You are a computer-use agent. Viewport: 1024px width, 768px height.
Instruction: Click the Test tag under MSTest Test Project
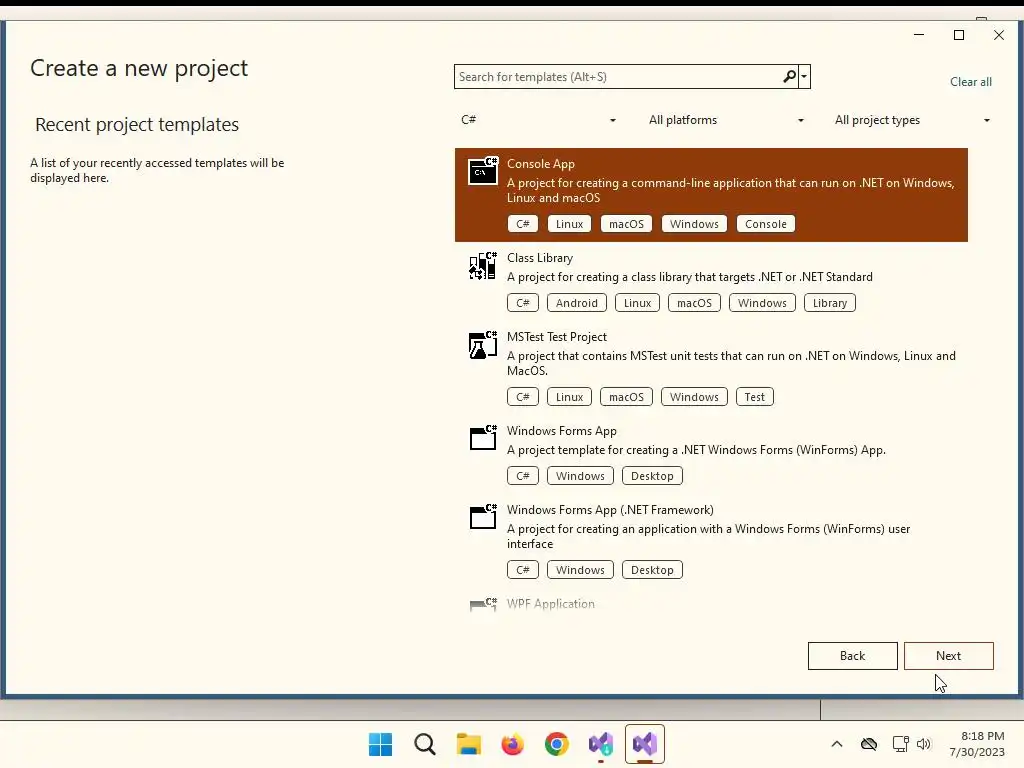click(x=754, y=397)
